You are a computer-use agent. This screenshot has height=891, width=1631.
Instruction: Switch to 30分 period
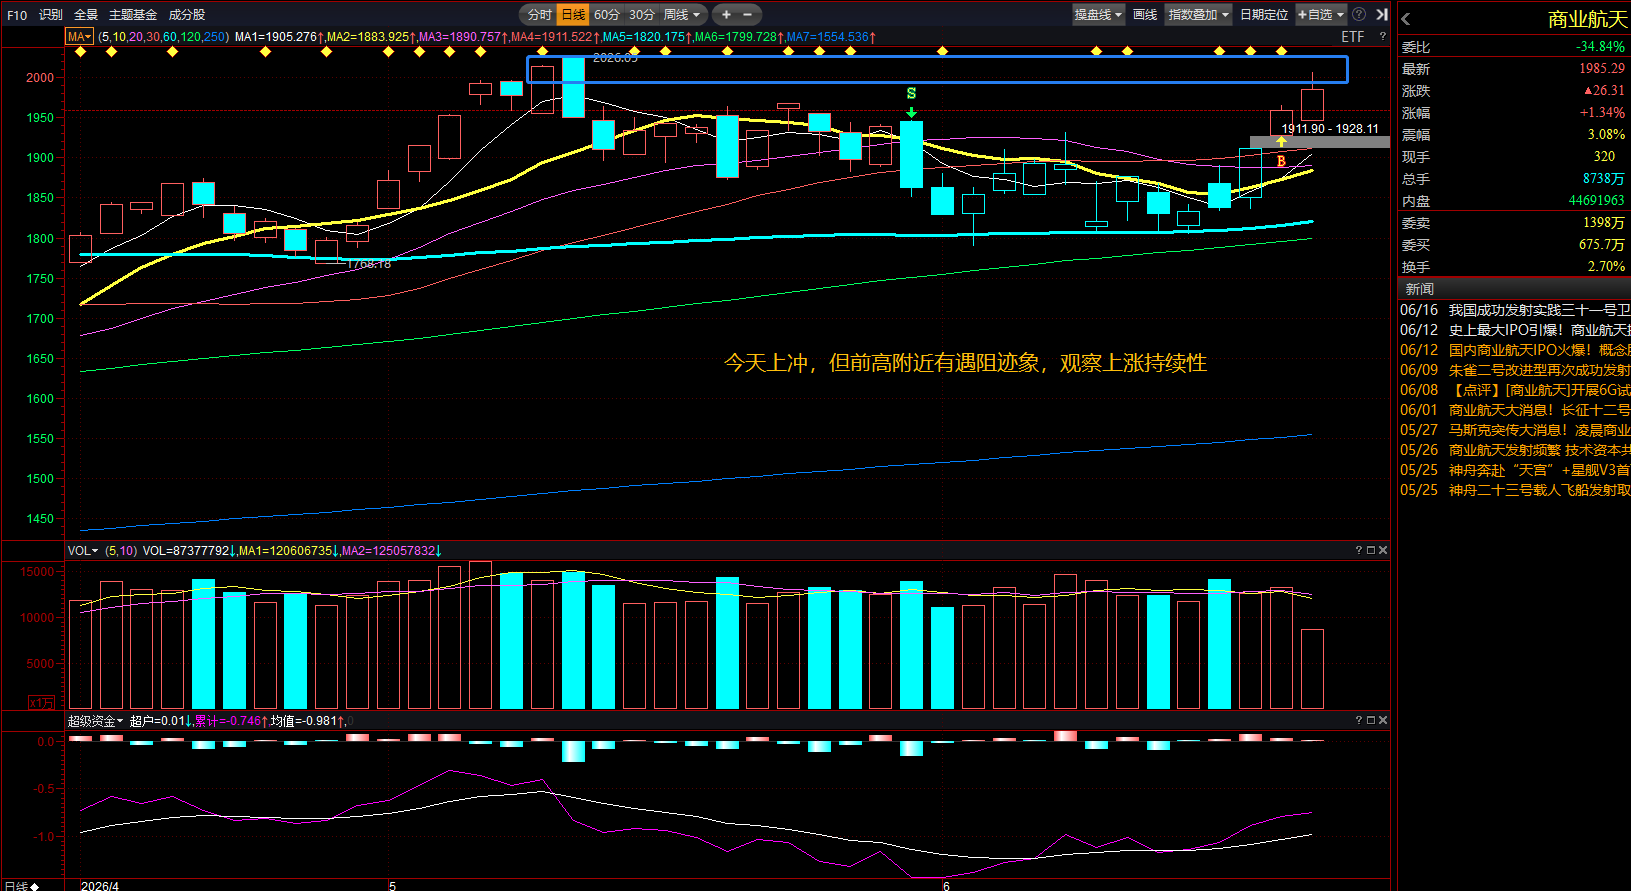click(642, 15)
